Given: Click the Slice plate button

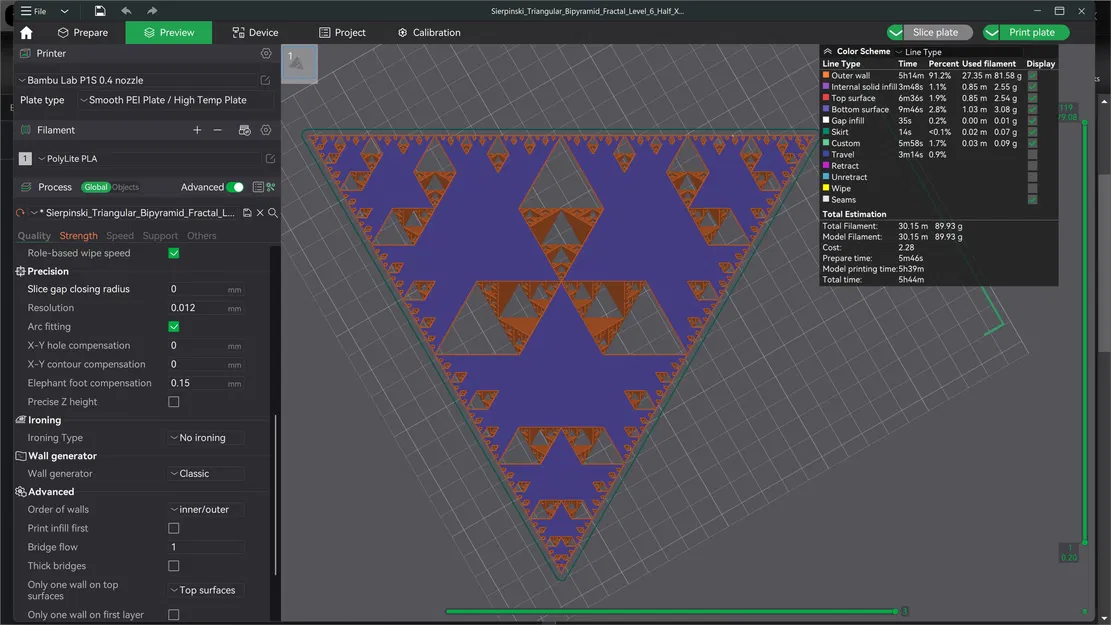Looking at the screenshot, I should 936,32.
